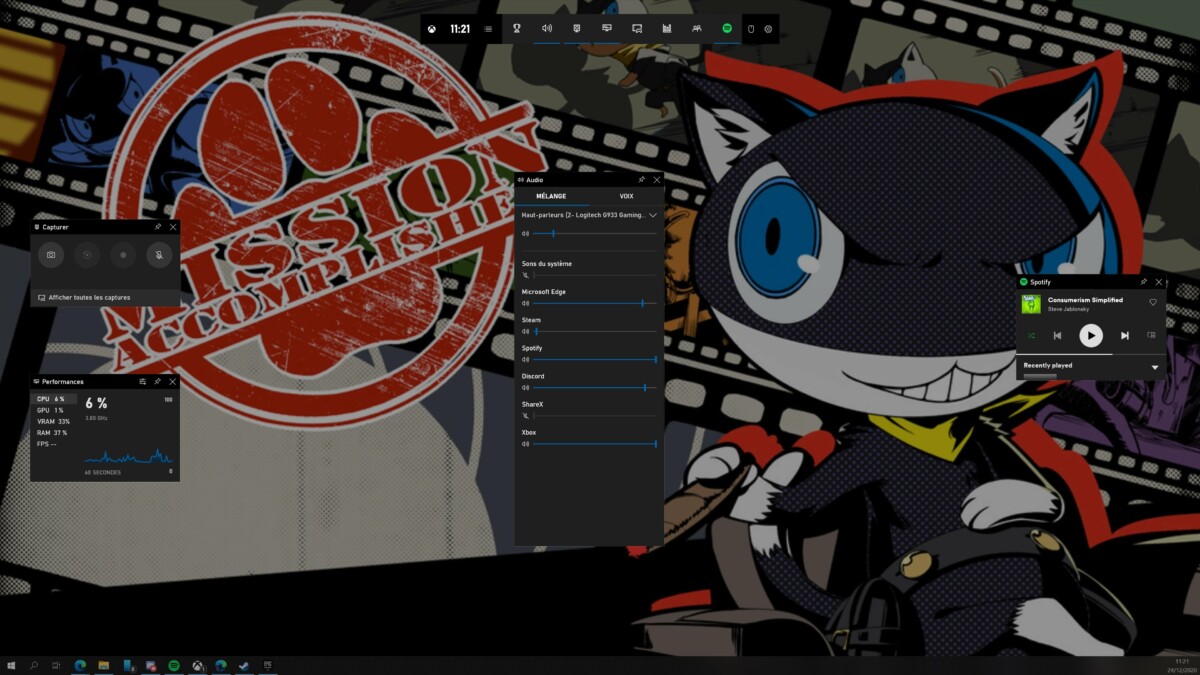Open Task View from the taskbar

(57, 665)
